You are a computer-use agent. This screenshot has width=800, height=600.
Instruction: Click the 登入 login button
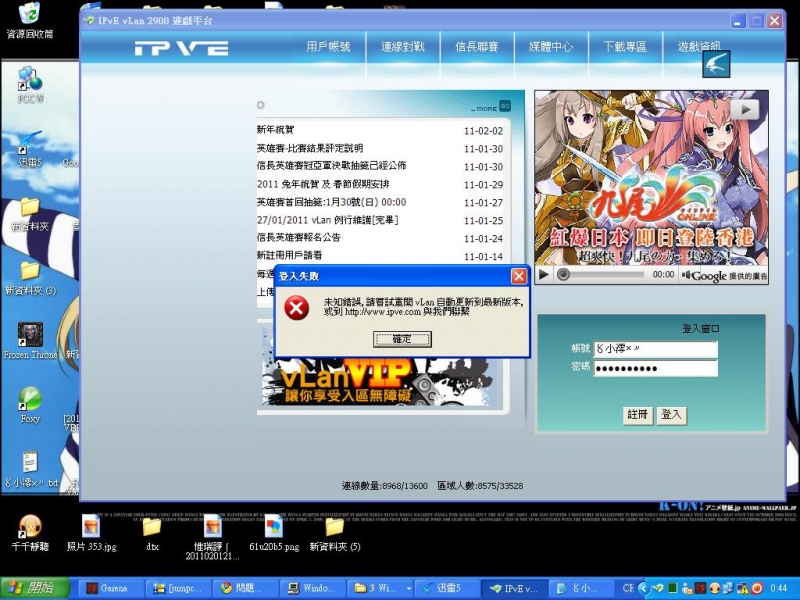point(671,415)
